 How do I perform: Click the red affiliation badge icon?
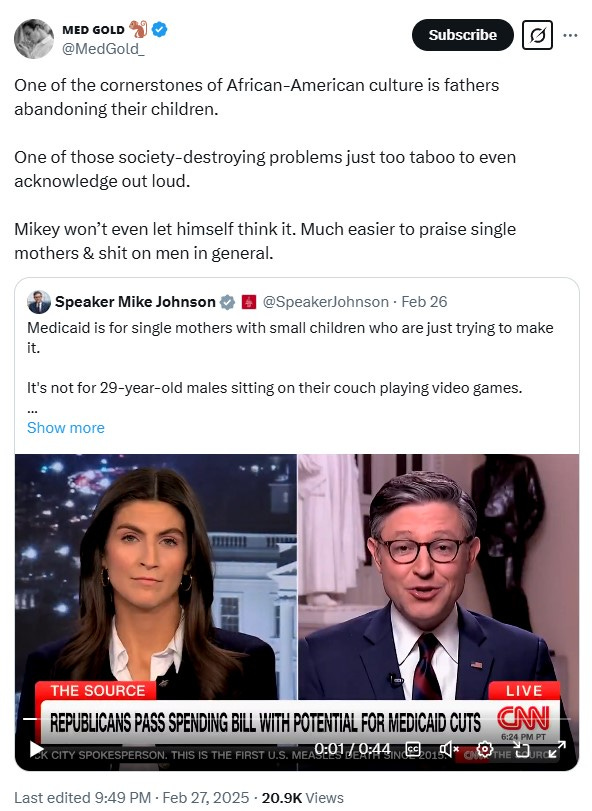(x=249, y=302)
